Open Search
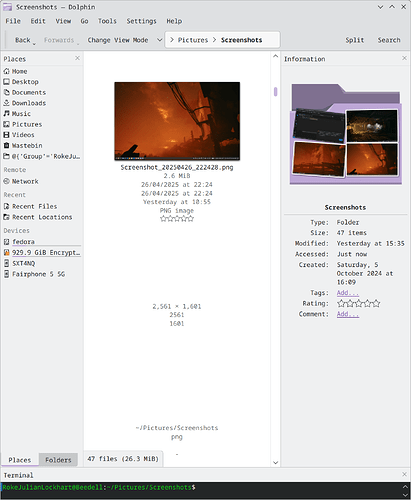 click(389, 40)
